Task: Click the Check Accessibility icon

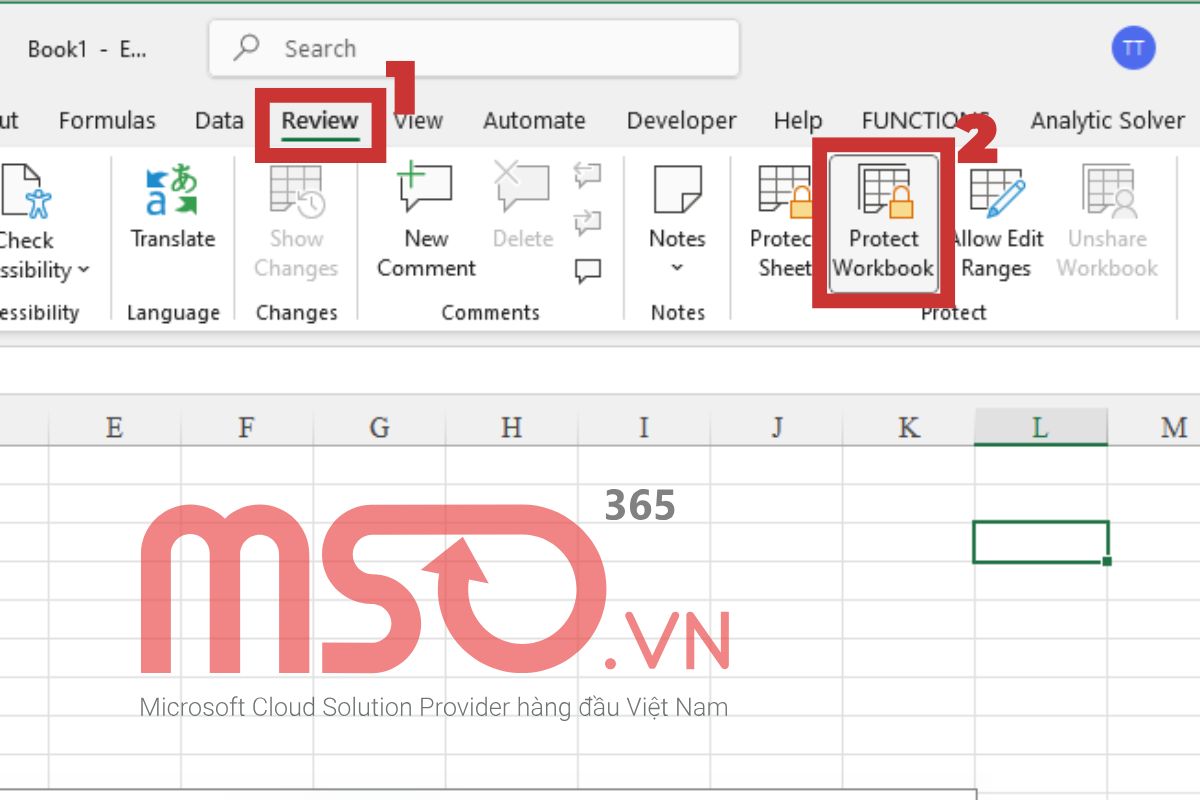Action: pyautogui.click(x=24, y=193)
